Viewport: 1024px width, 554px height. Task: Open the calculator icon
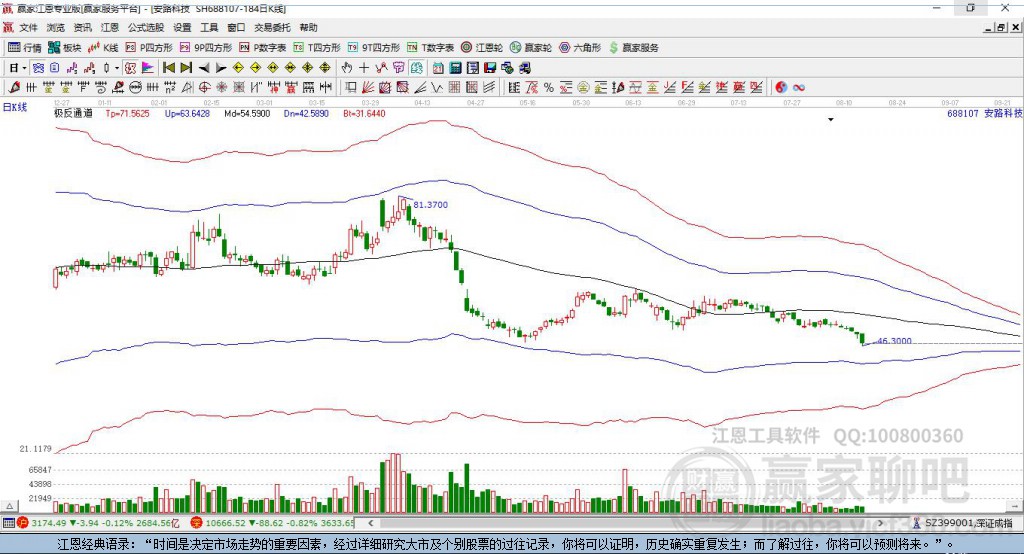coord(455,68)
